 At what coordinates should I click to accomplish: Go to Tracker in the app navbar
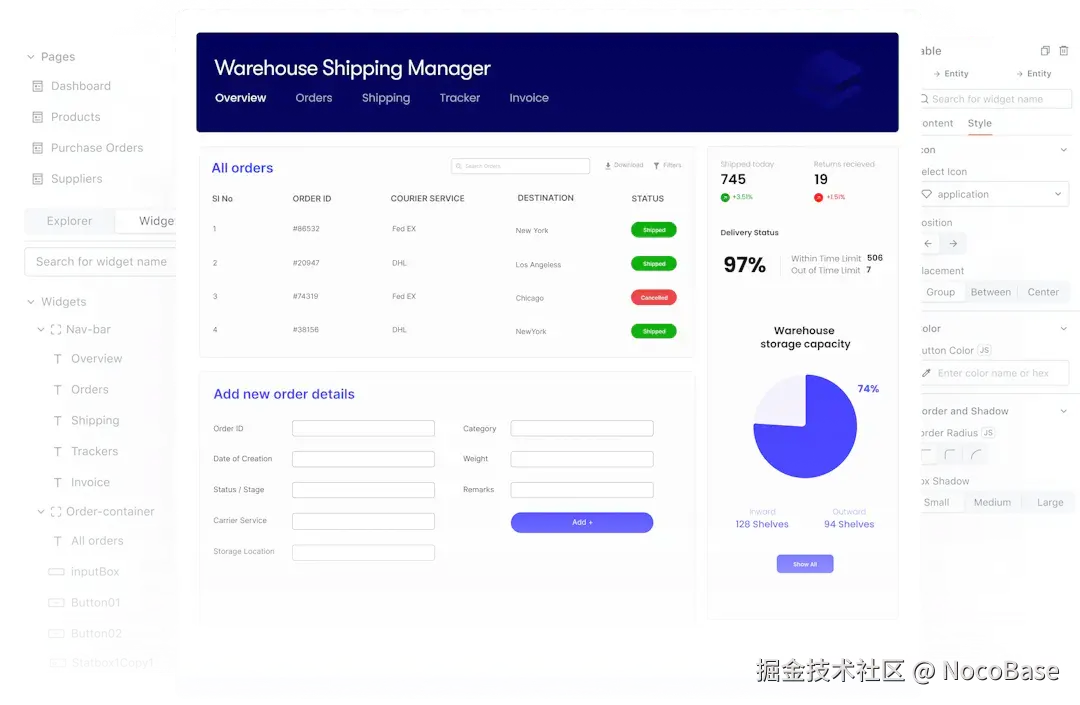pyautogui.click(x=460, y=98)
